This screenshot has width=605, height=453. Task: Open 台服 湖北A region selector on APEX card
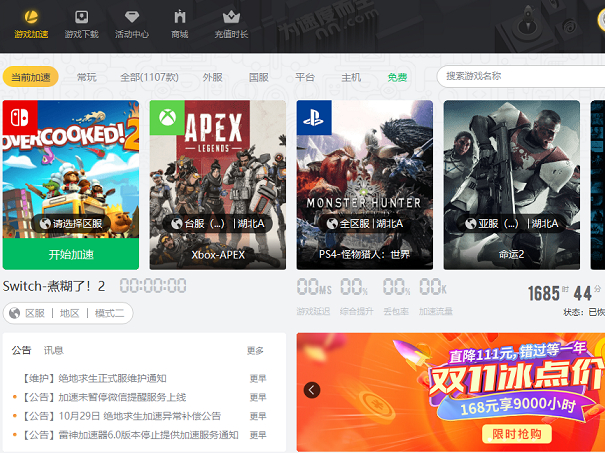coord(218,223)
